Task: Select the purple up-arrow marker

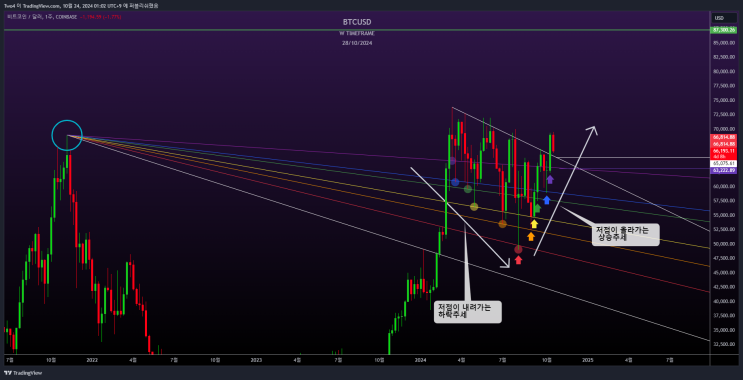Action: tap(550, 179)
